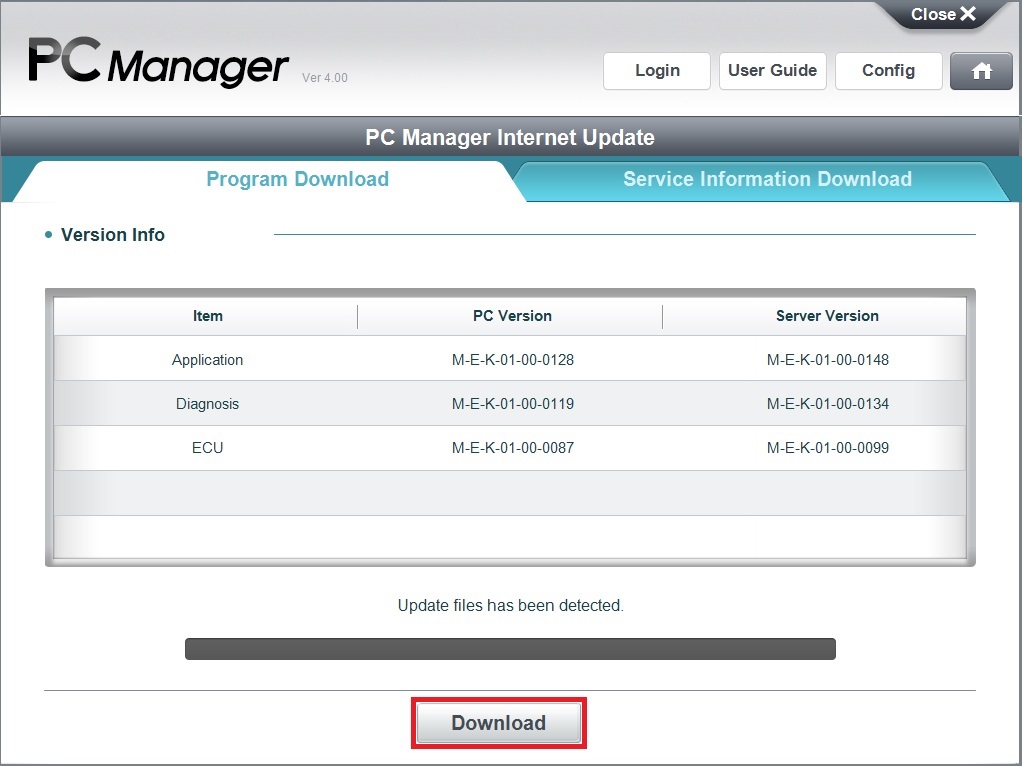Click the PC Manager logo
Screen dimensions: 1022x766
pyautogui.click(x=158, y=63)
